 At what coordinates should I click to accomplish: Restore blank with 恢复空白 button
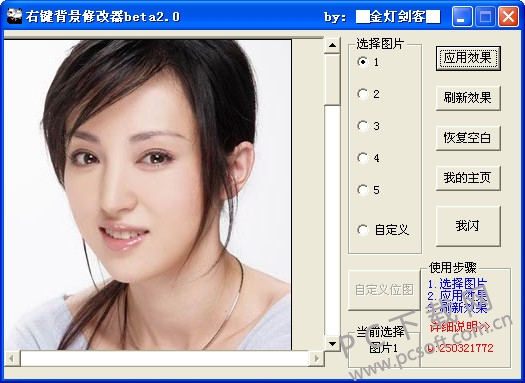click(468, 138)
